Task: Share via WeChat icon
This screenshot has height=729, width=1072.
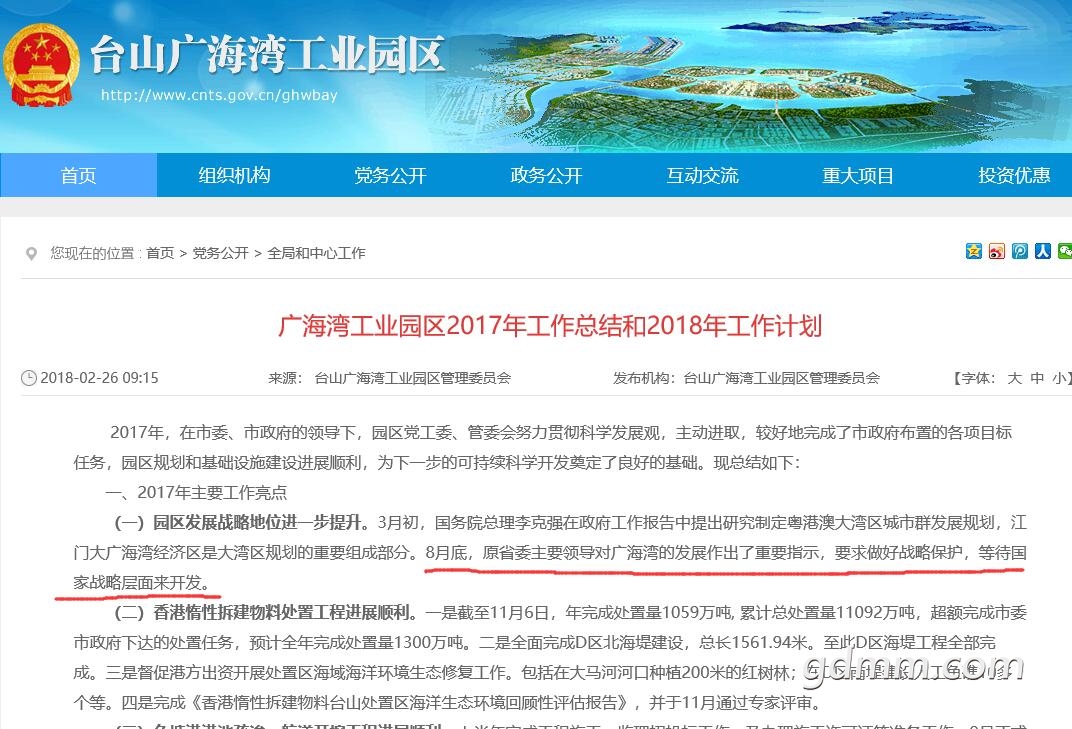Action: [x=1065, y=251]
